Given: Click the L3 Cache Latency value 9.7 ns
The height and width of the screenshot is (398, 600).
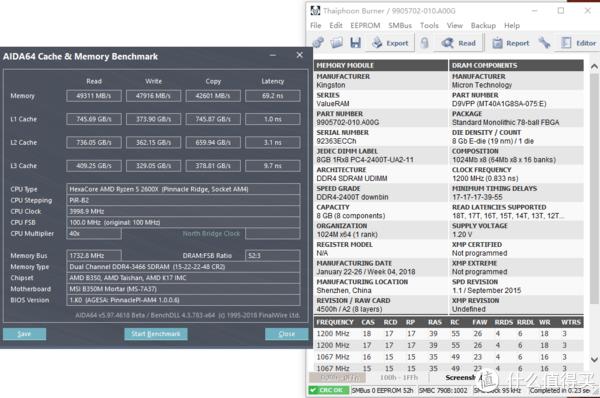Looking at the screenshot, I should [x=272, y=166].
